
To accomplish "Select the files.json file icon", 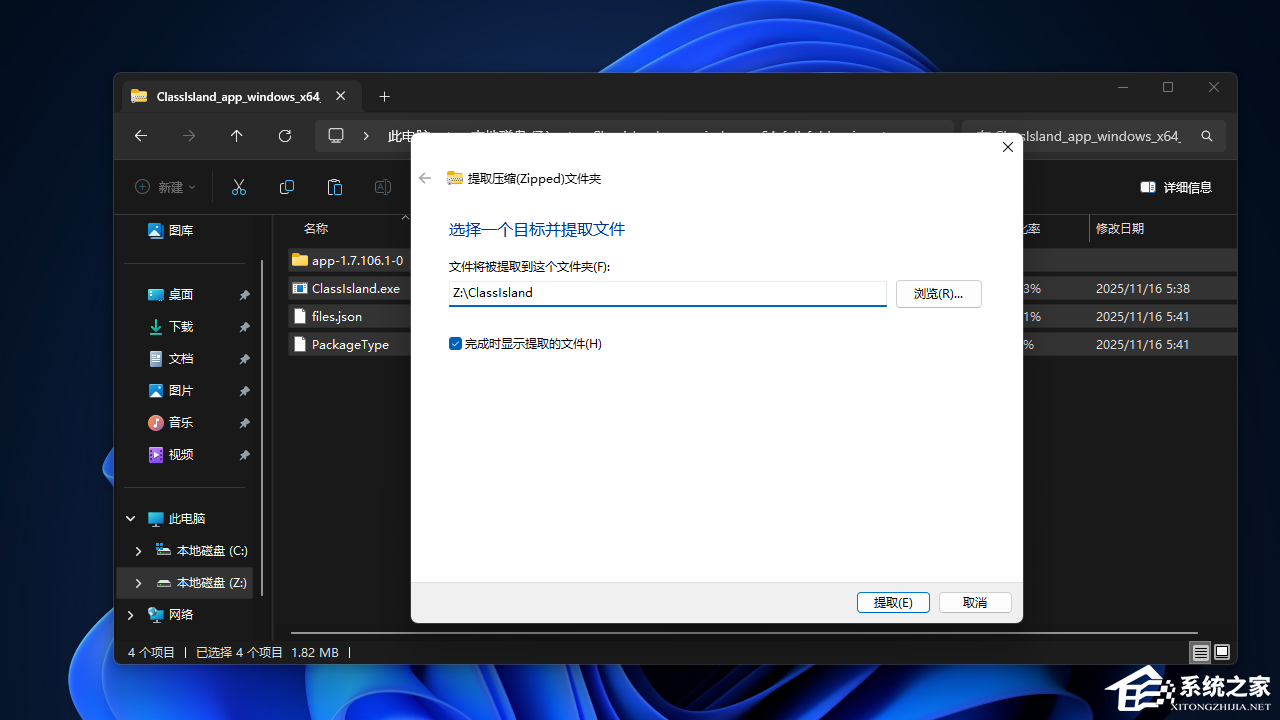I will [x=300, y=316].
